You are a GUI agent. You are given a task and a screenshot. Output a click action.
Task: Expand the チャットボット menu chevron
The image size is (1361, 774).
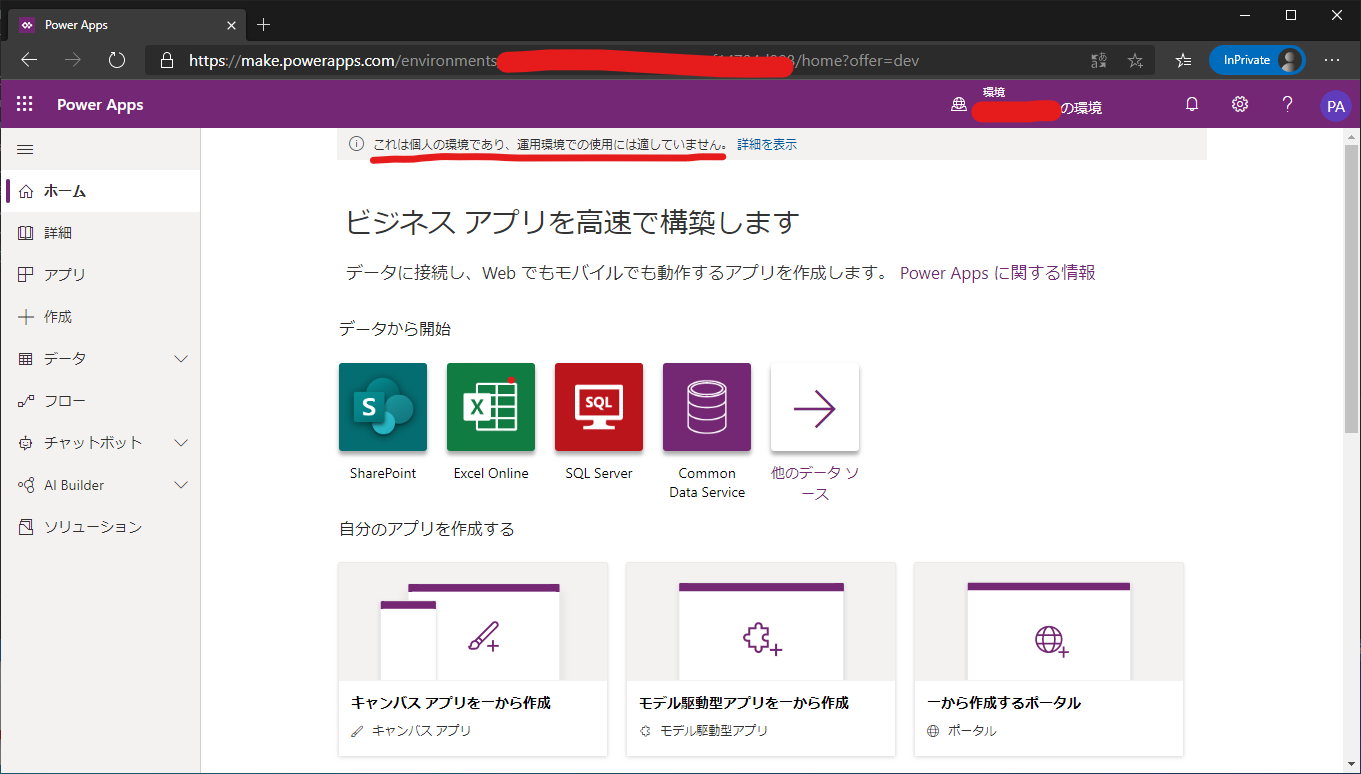[181, 443]
